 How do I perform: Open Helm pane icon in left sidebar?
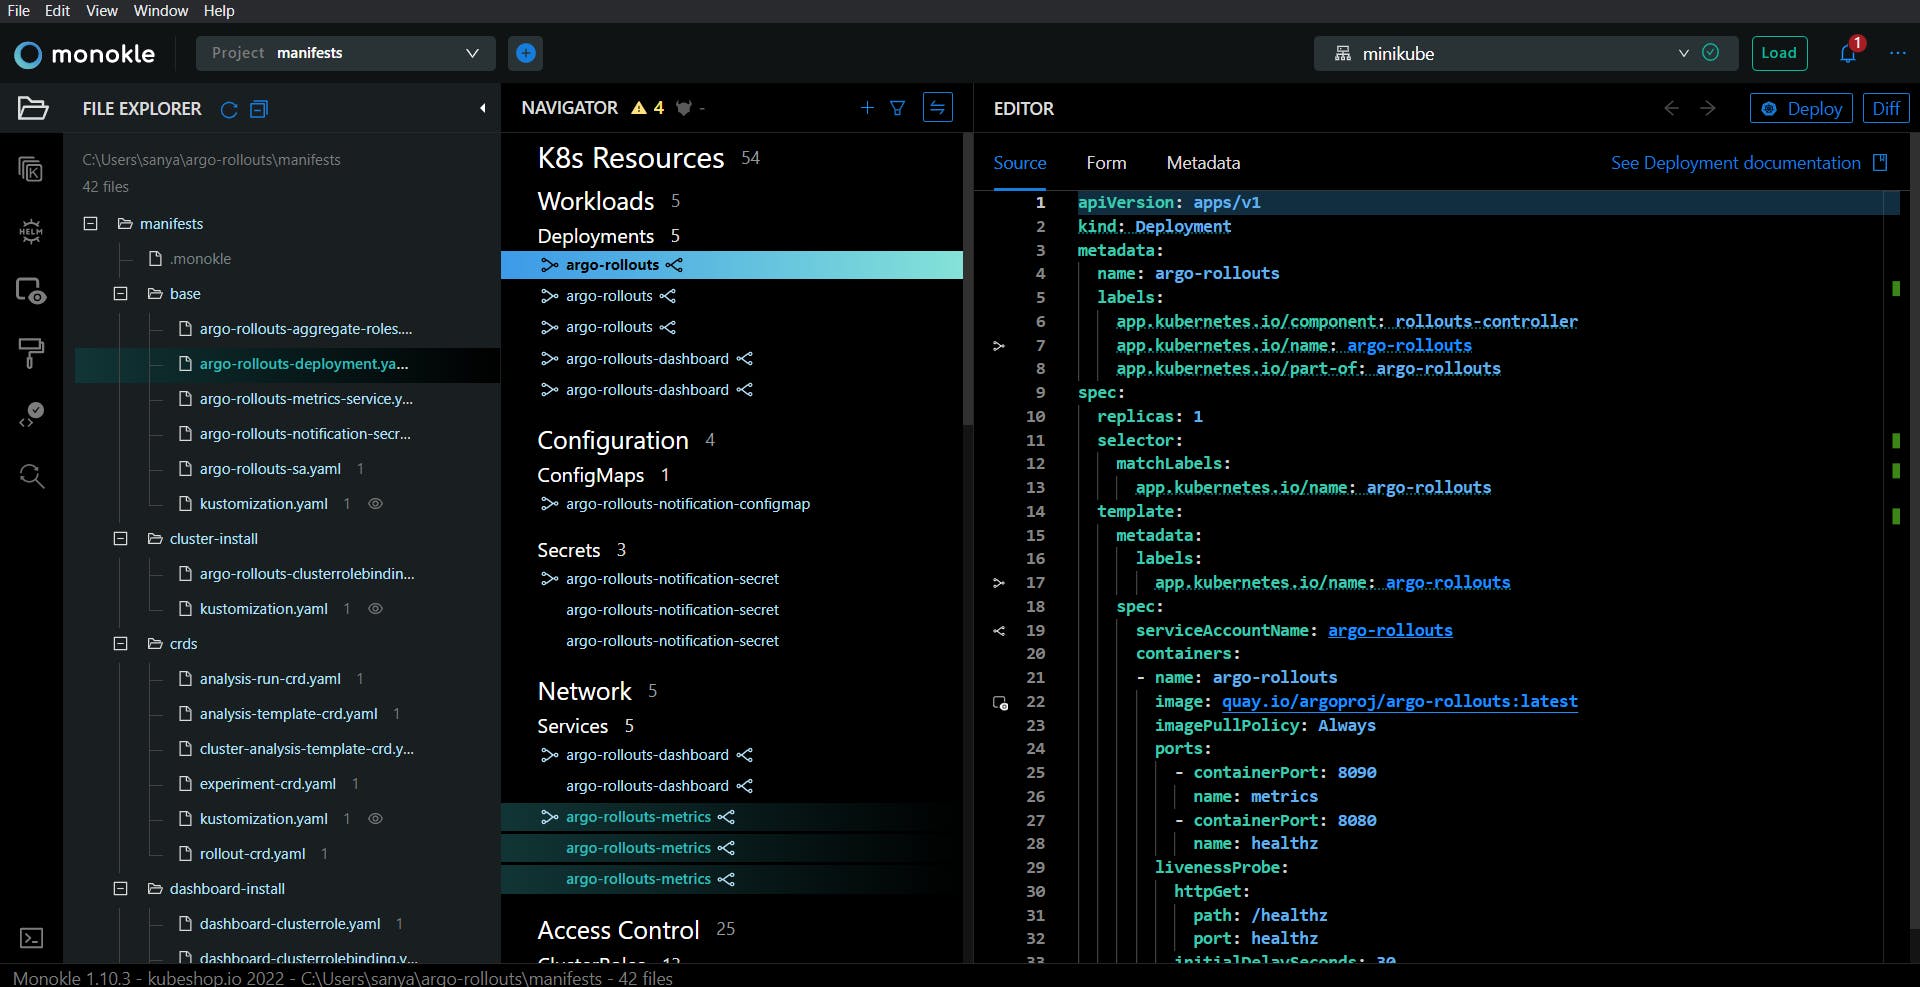pos(31,231)
